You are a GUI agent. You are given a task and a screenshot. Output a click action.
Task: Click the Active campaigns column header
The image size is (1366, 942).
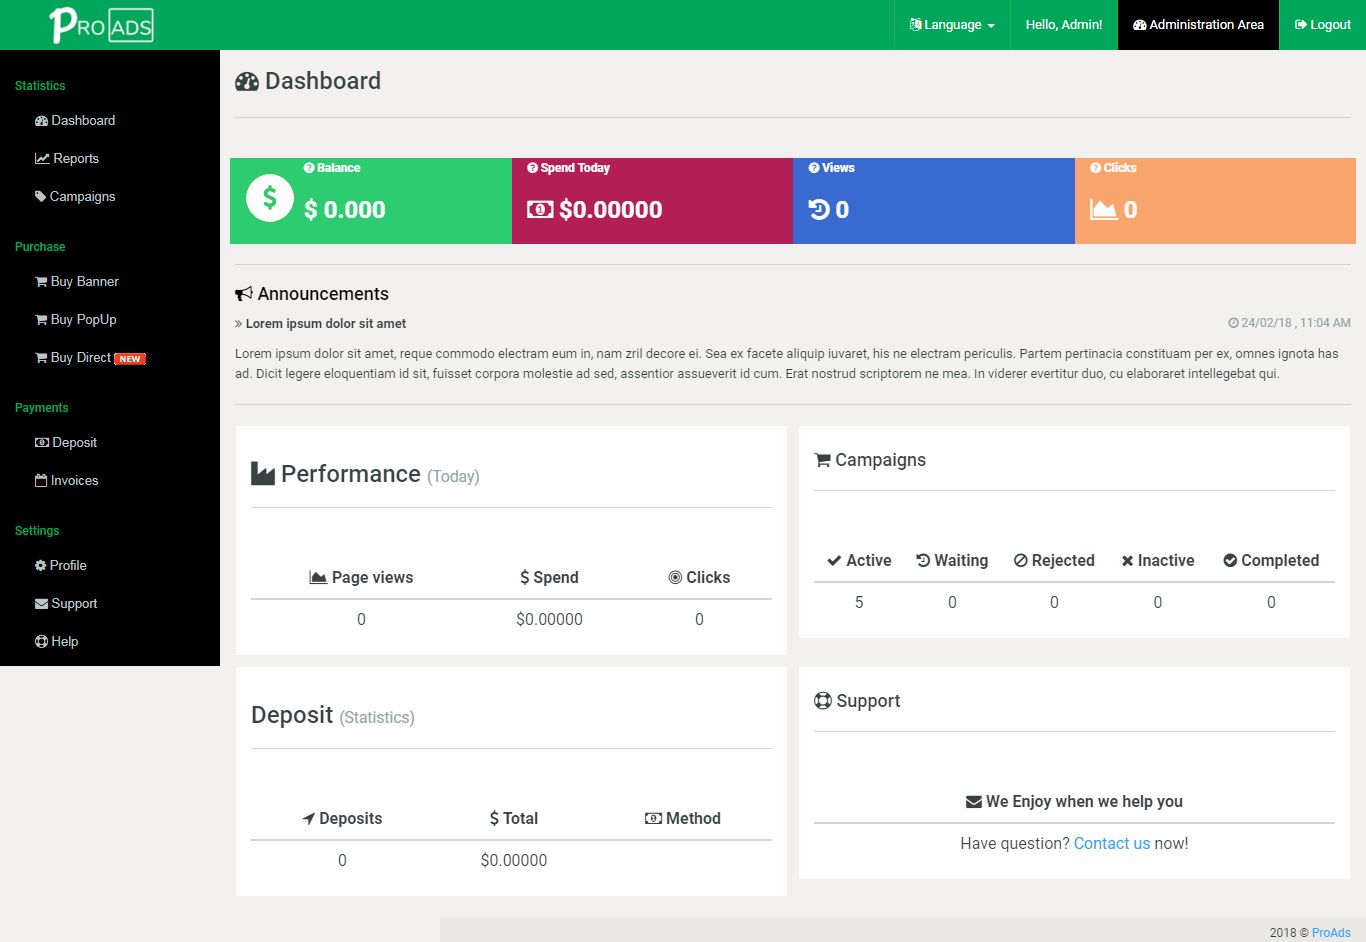coord(859,560)
